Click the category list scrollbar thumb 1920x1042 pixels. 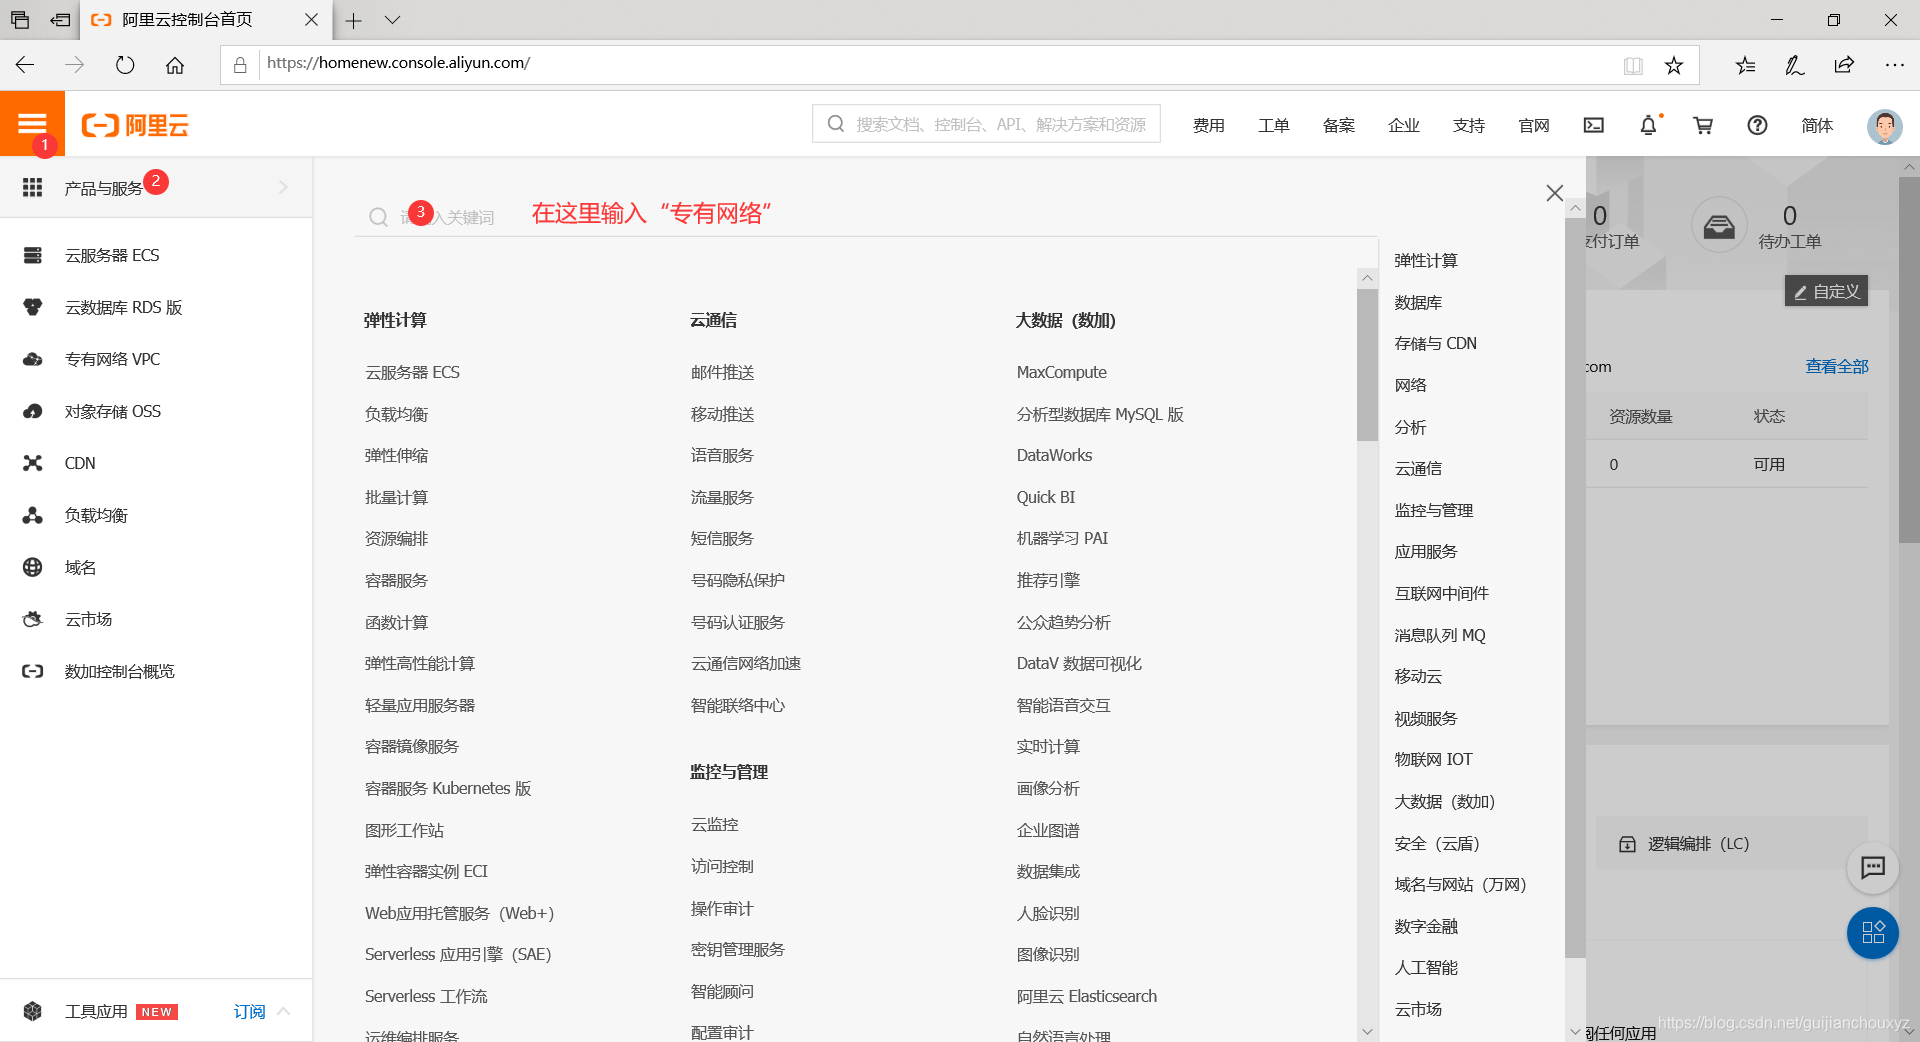(1575, 588)
